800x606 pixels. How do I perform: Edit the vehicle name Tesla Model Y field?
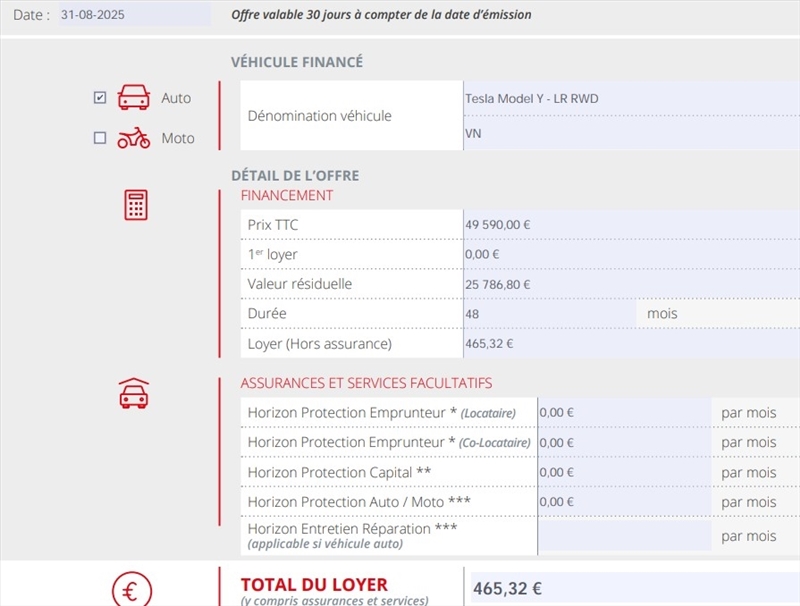tap(632, 98)
